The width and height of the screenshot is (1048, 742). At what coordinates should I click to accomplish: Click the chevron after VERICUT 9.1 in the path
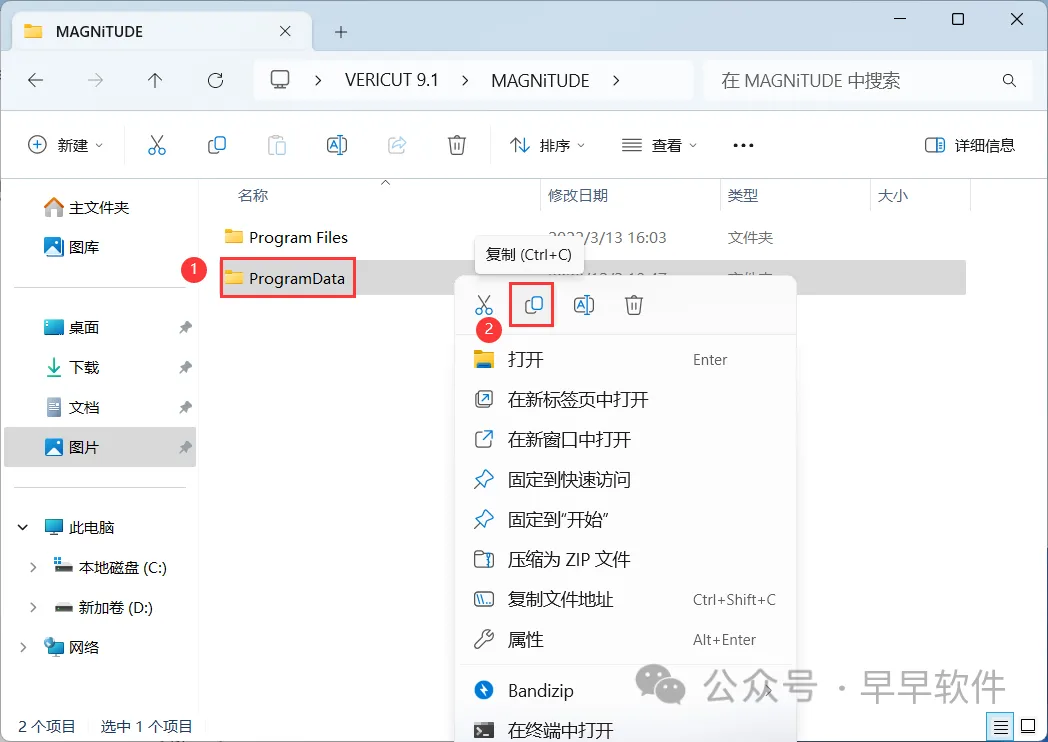tap(465, 81)
